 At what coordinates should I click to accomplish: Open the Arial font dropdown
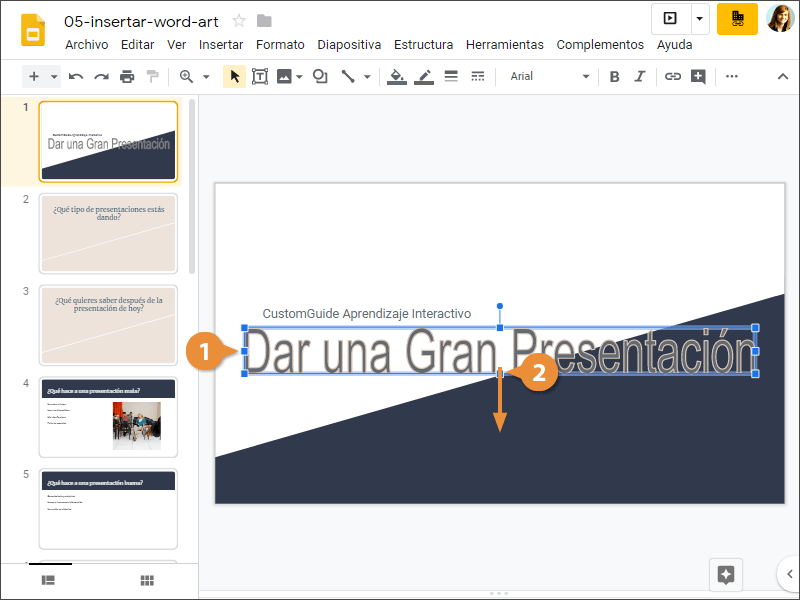(x=548, y=76)
